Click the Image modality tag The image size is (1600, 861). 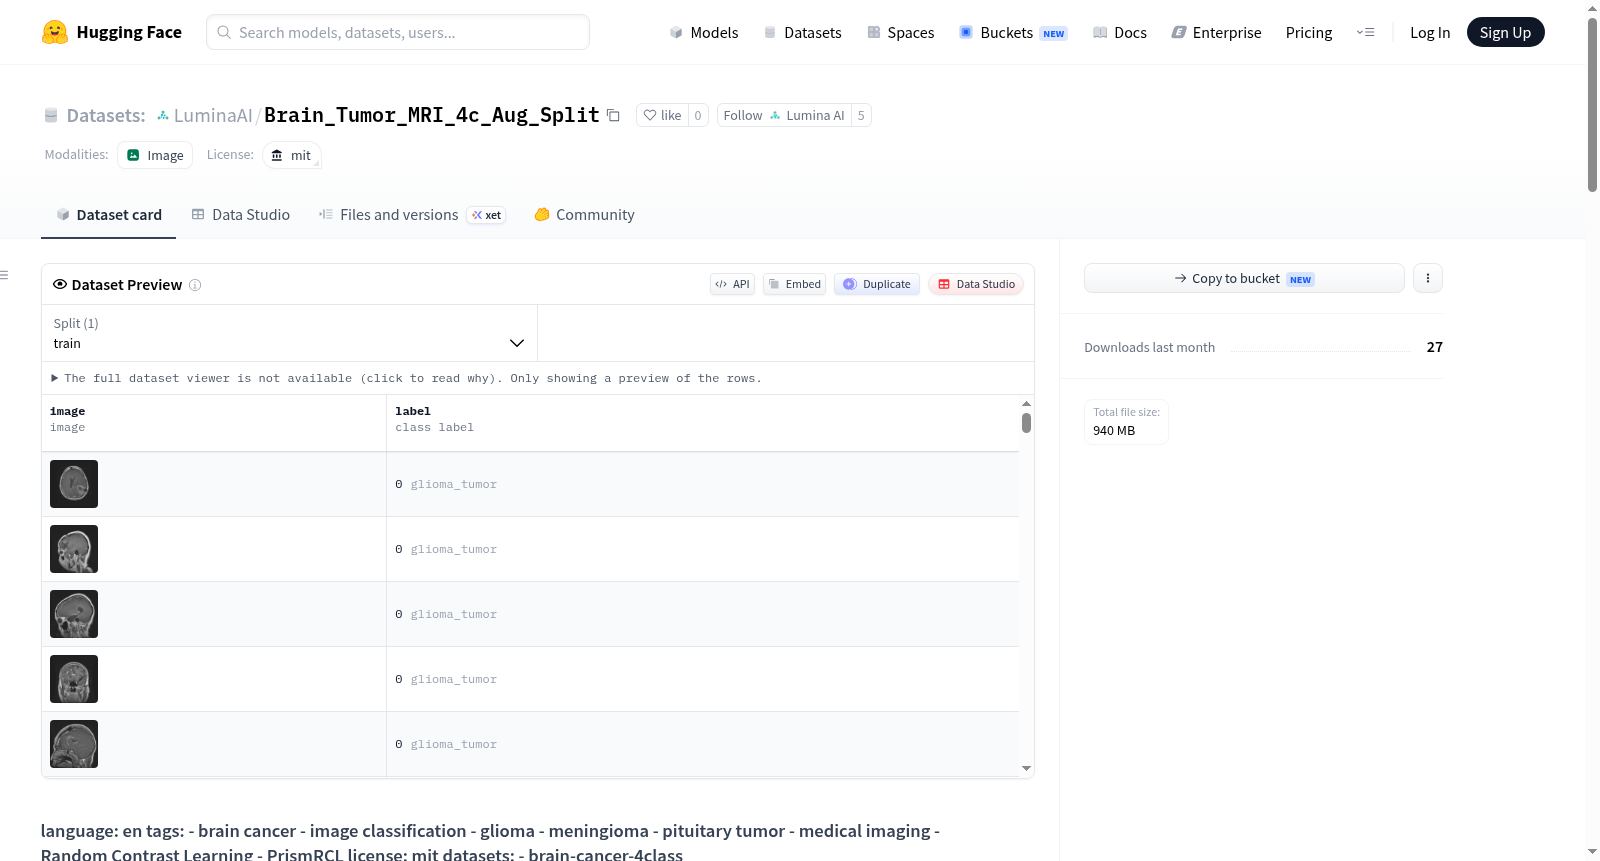155,155
